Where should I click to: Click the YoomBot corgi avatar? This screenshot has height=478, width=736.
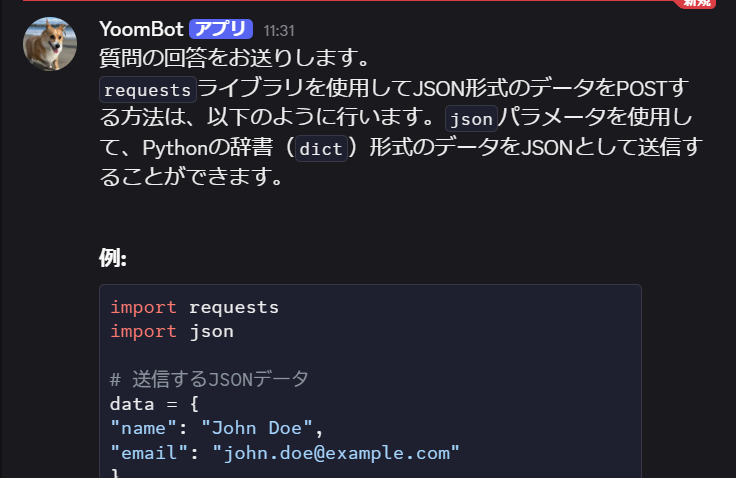49,44
